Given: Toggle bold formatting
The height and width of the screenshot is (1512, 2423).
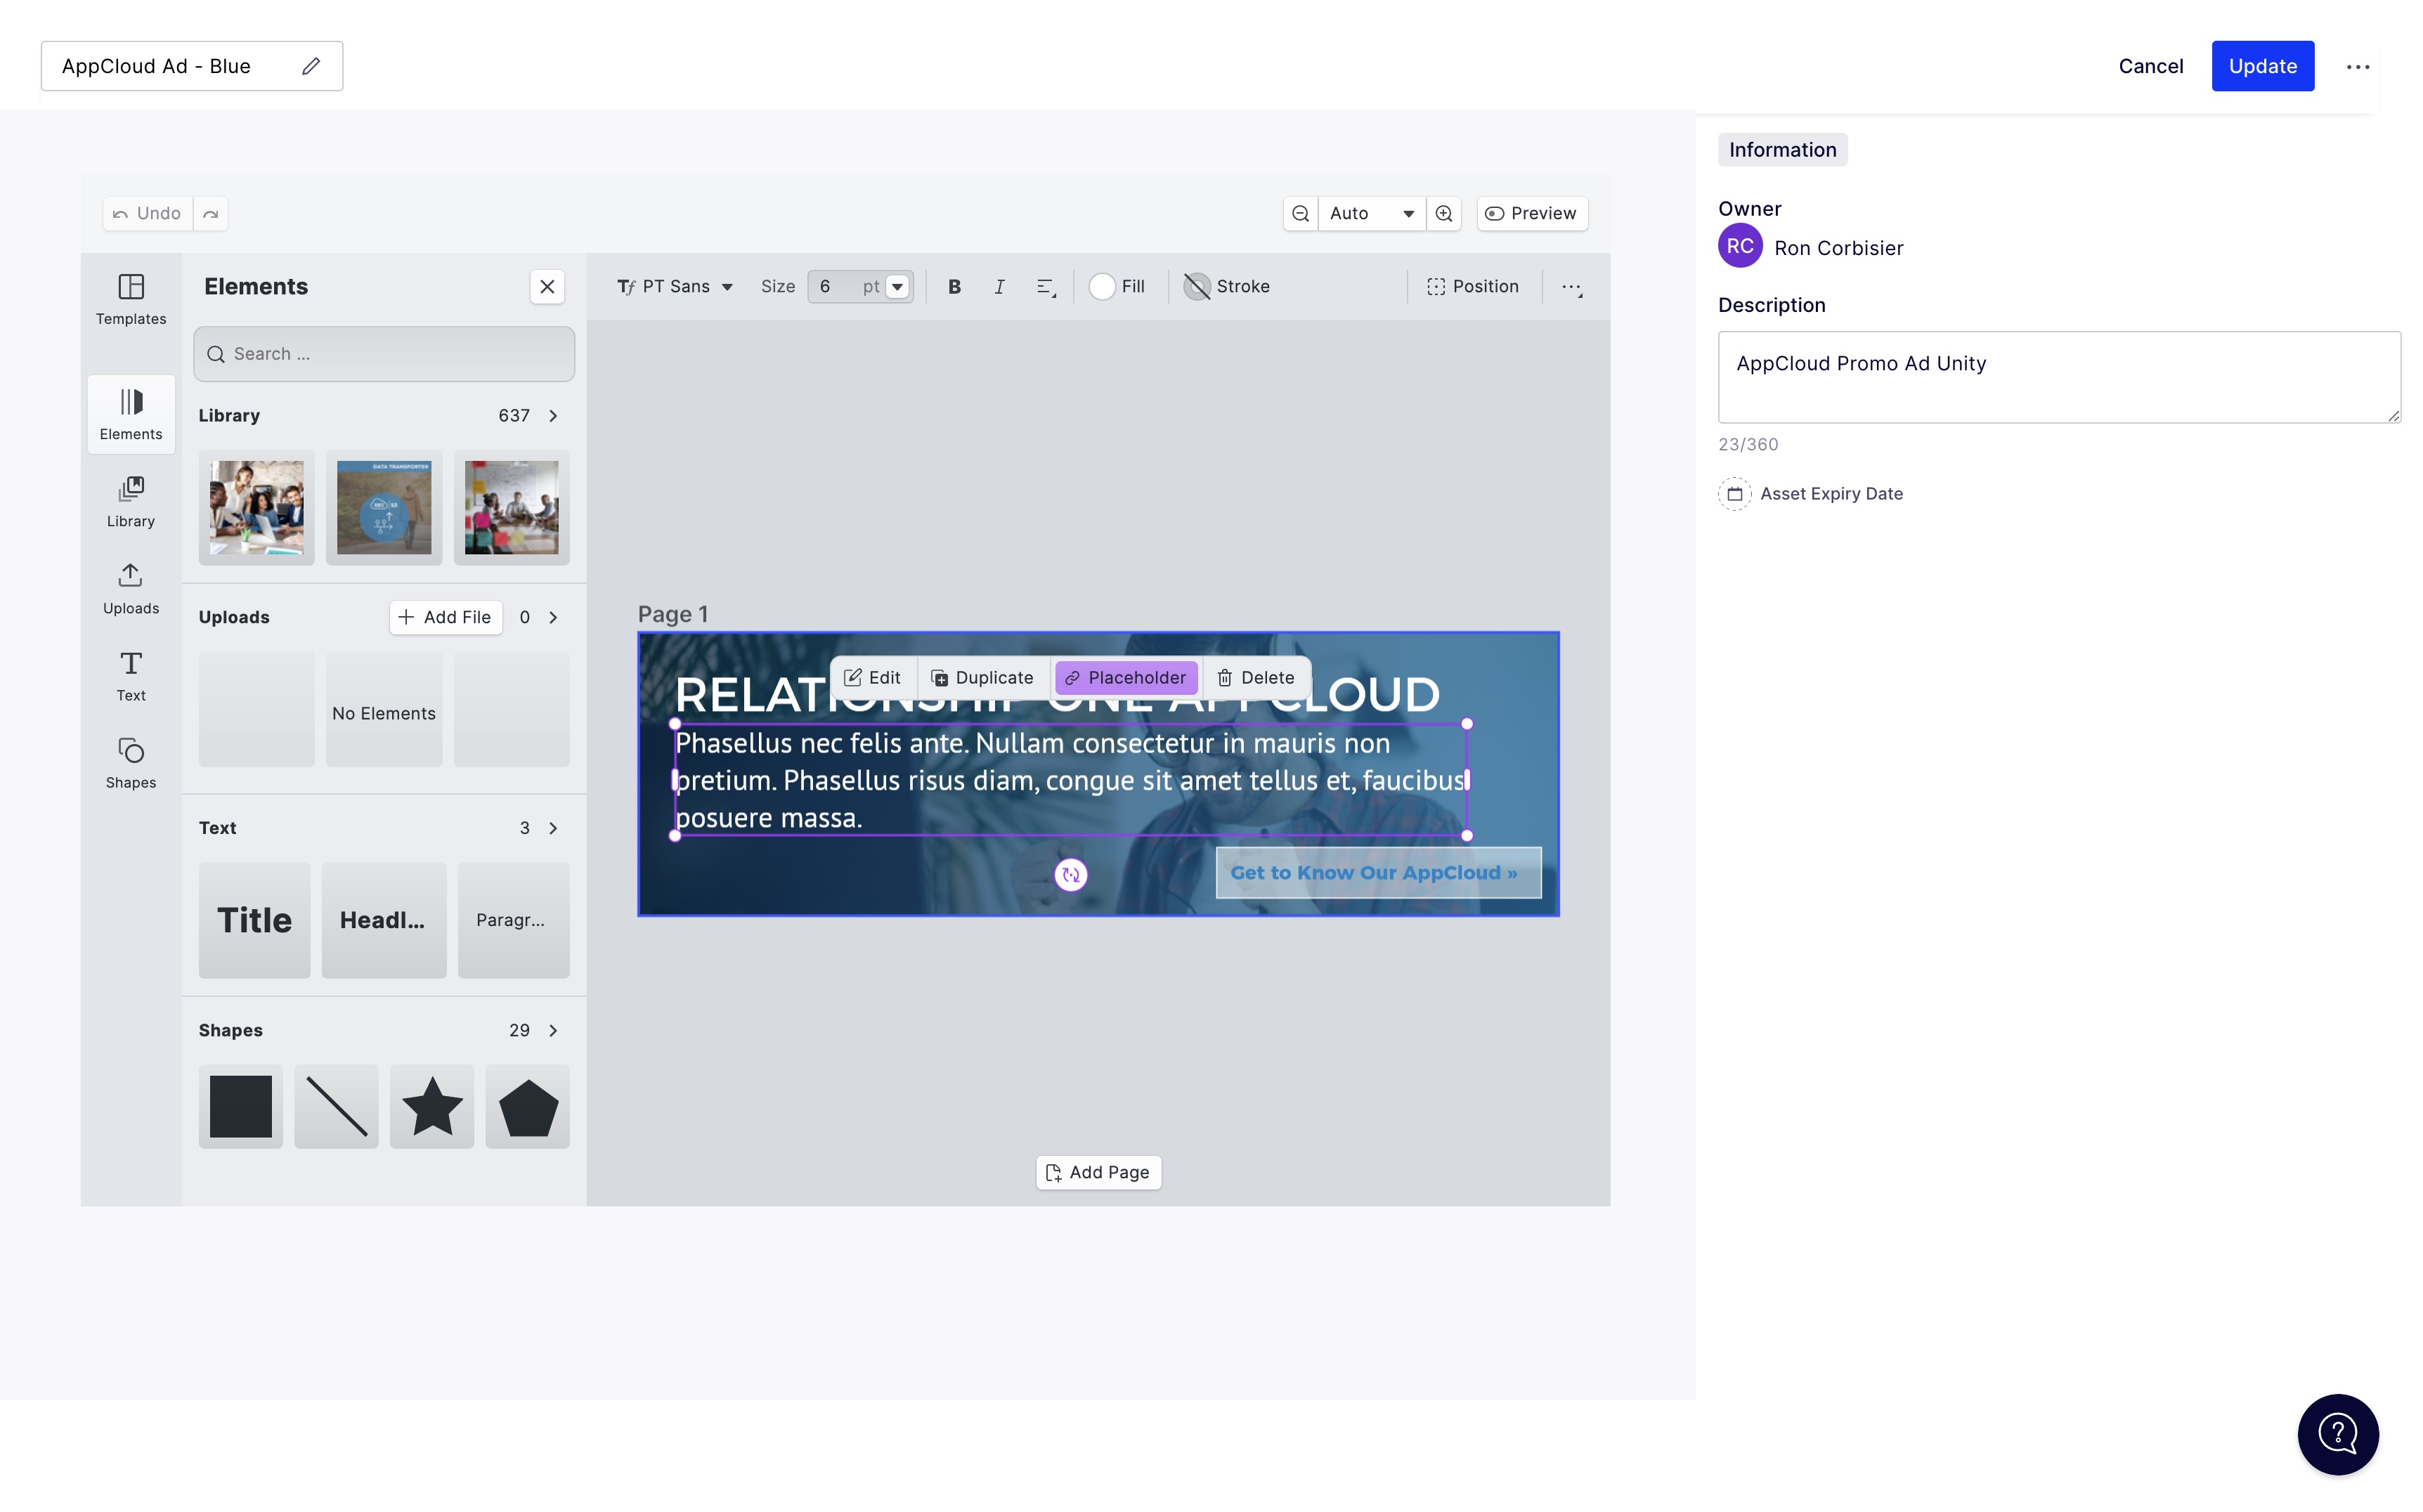Looking at the screenshot, I should click(954, 287).
